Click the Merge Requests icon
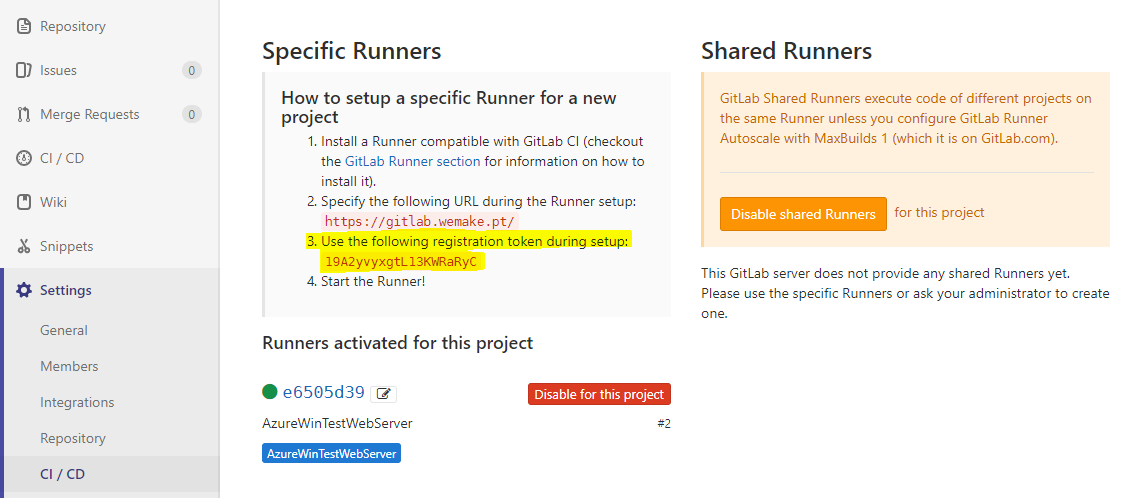 24,115
